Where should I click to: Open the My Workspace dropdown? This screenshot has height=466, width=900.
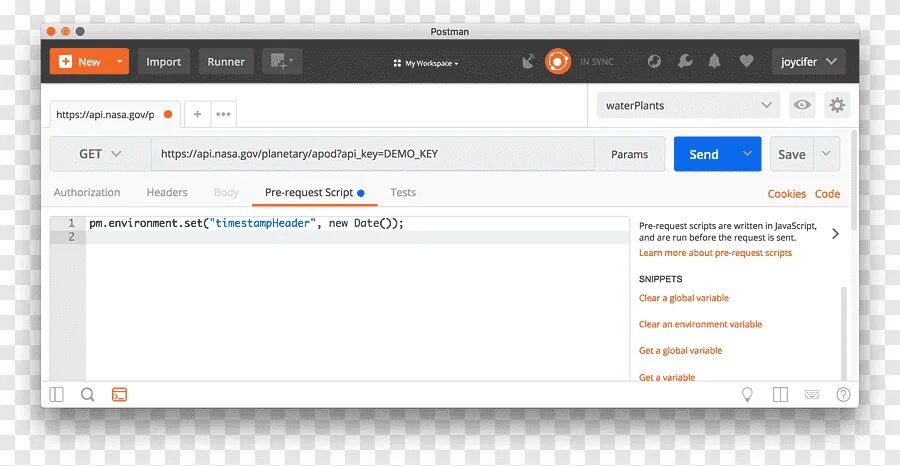(426, 64)
